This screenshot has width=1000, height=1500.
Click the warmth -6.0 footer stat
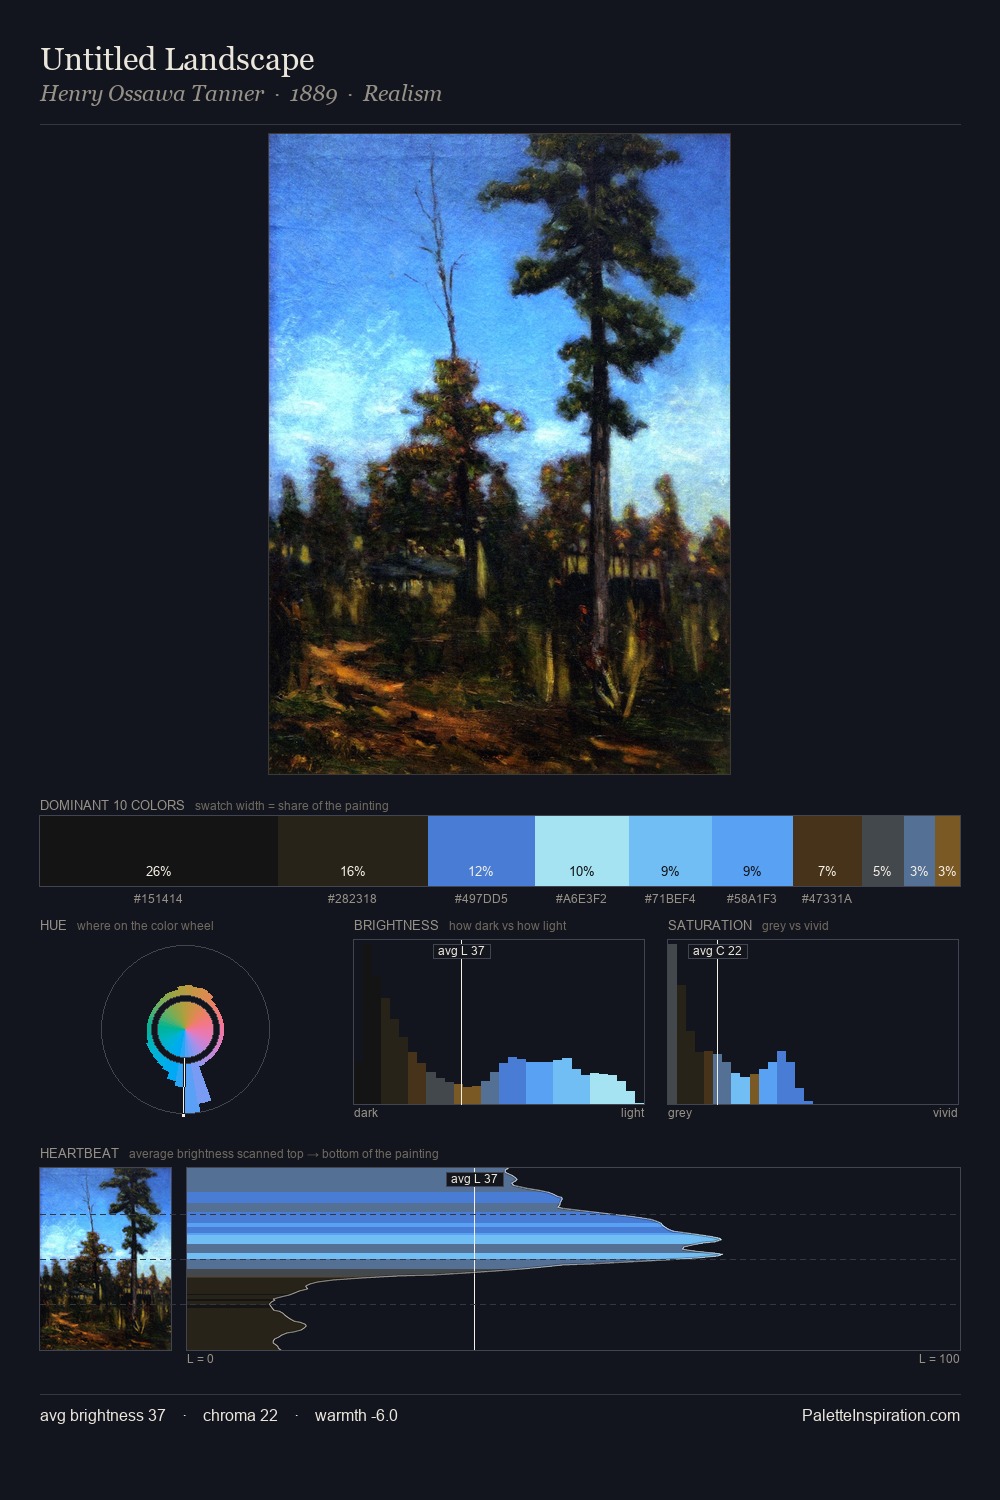(356, 1416)
